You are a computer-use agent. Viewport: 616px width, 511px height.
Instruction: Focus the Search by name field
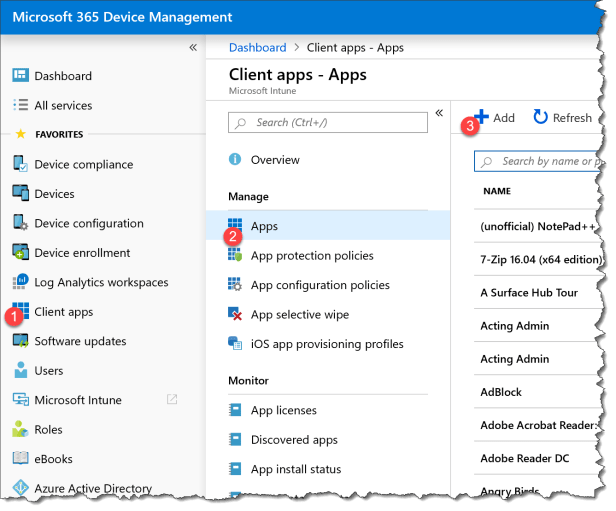(x=538, y=161)
